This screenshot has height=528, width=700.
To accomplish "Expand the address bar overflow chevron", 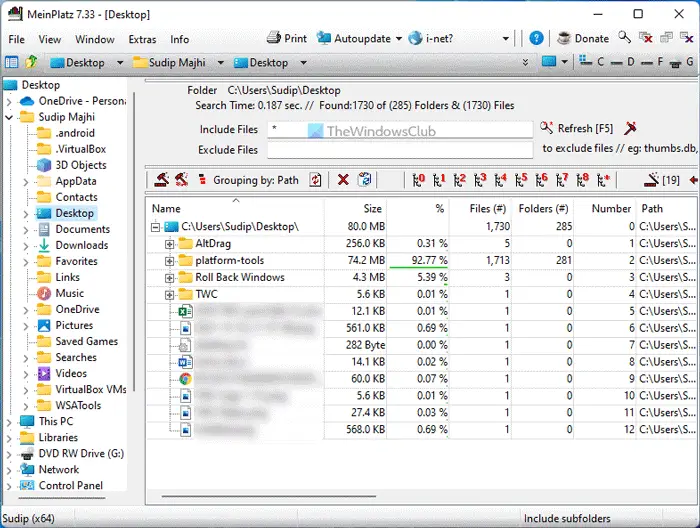I will [525, 62].
